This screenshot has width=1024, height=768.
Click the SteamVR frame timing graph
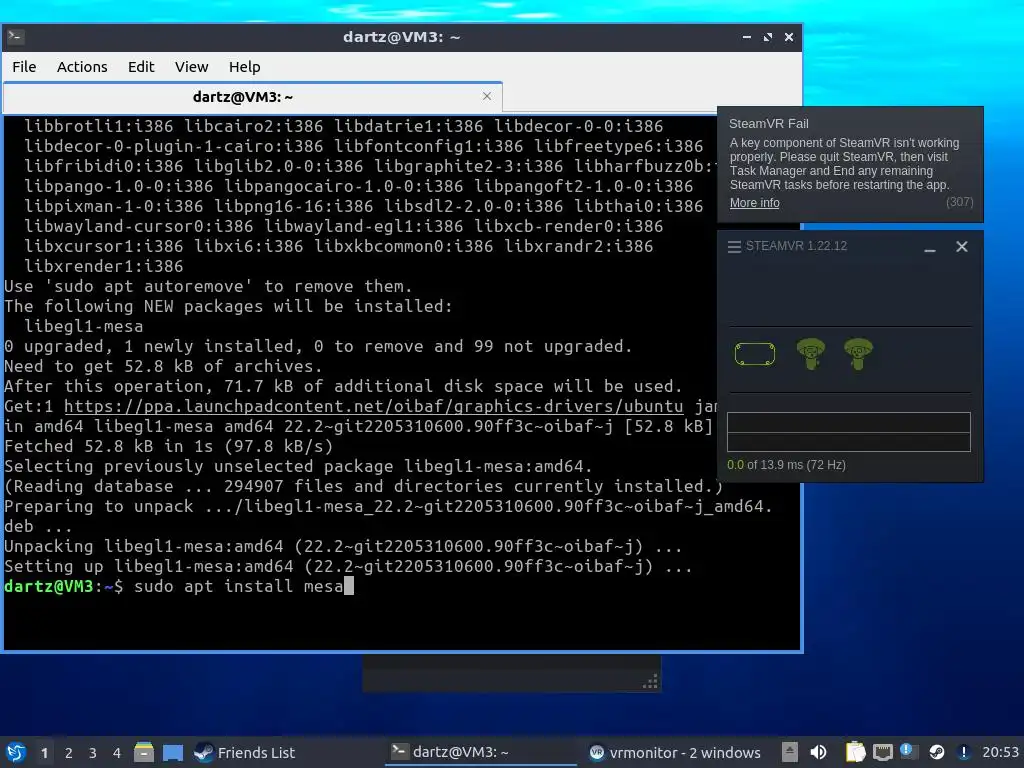pos(848,432)
